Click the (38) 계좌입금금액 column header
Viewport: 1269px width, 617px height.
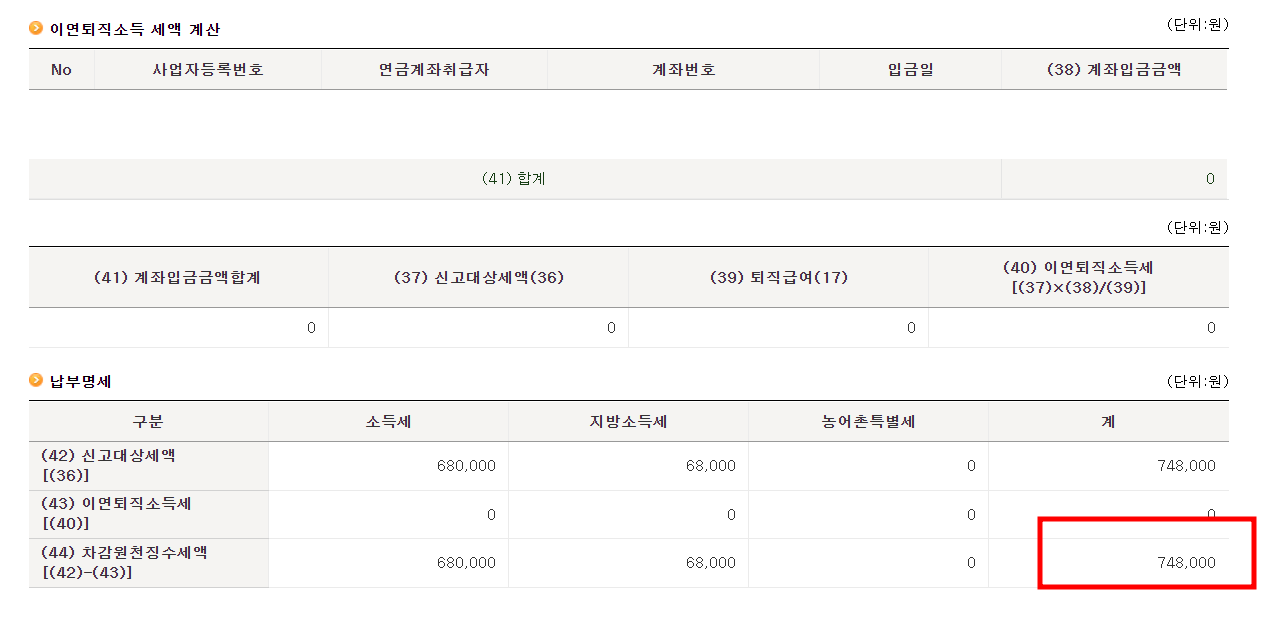[1114, 70]
